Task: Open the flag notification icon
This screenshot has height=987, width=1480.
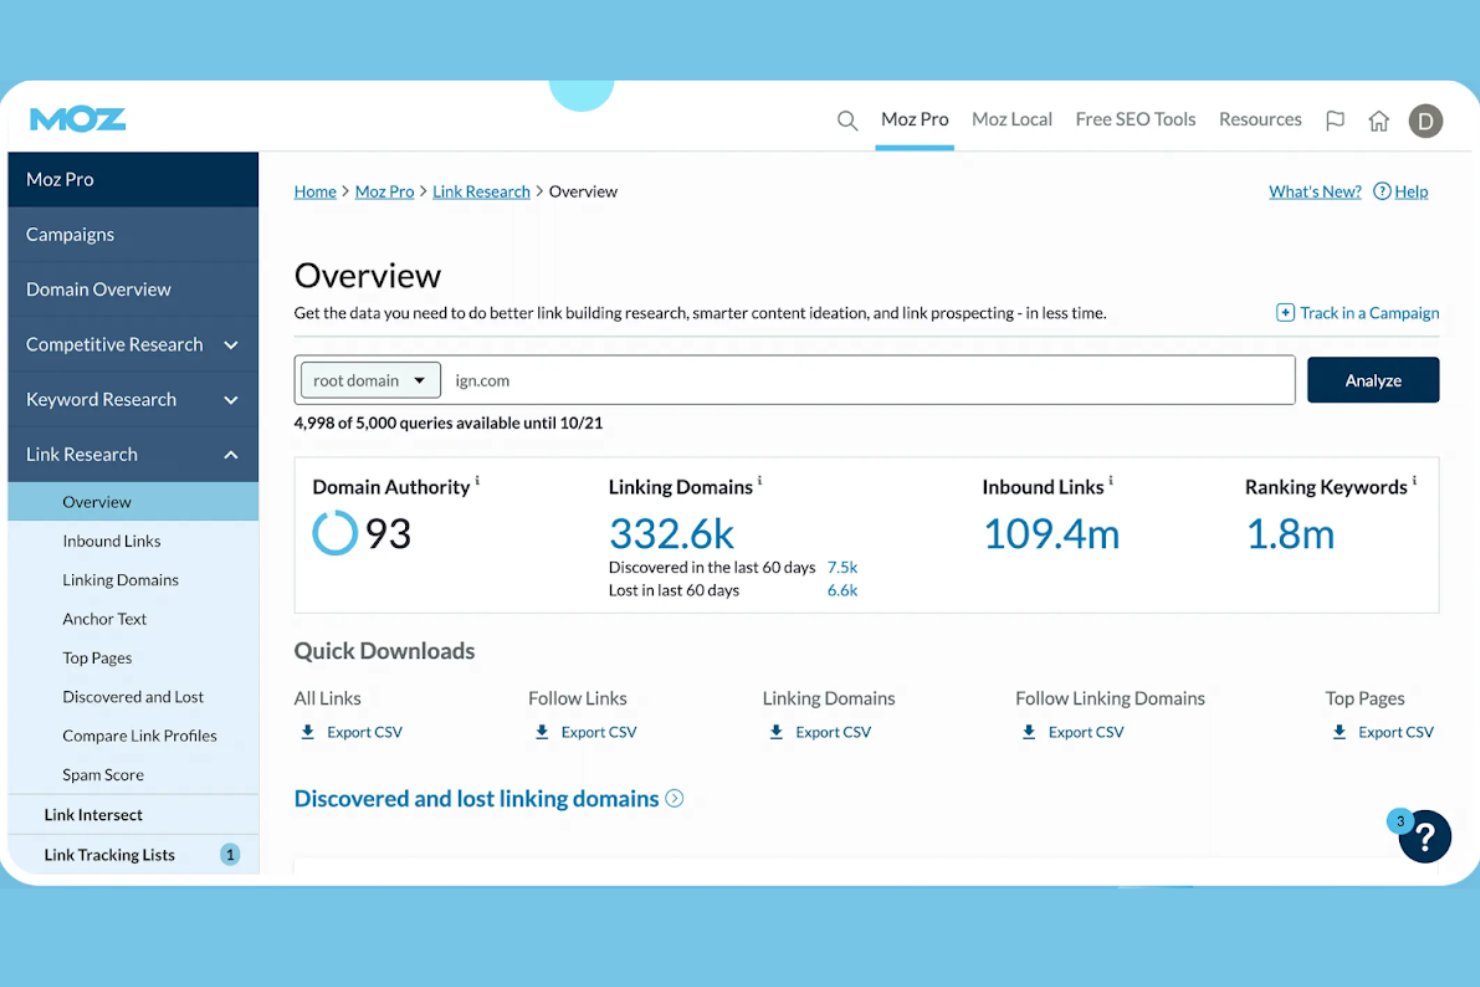Action: tap(1335, 120)
